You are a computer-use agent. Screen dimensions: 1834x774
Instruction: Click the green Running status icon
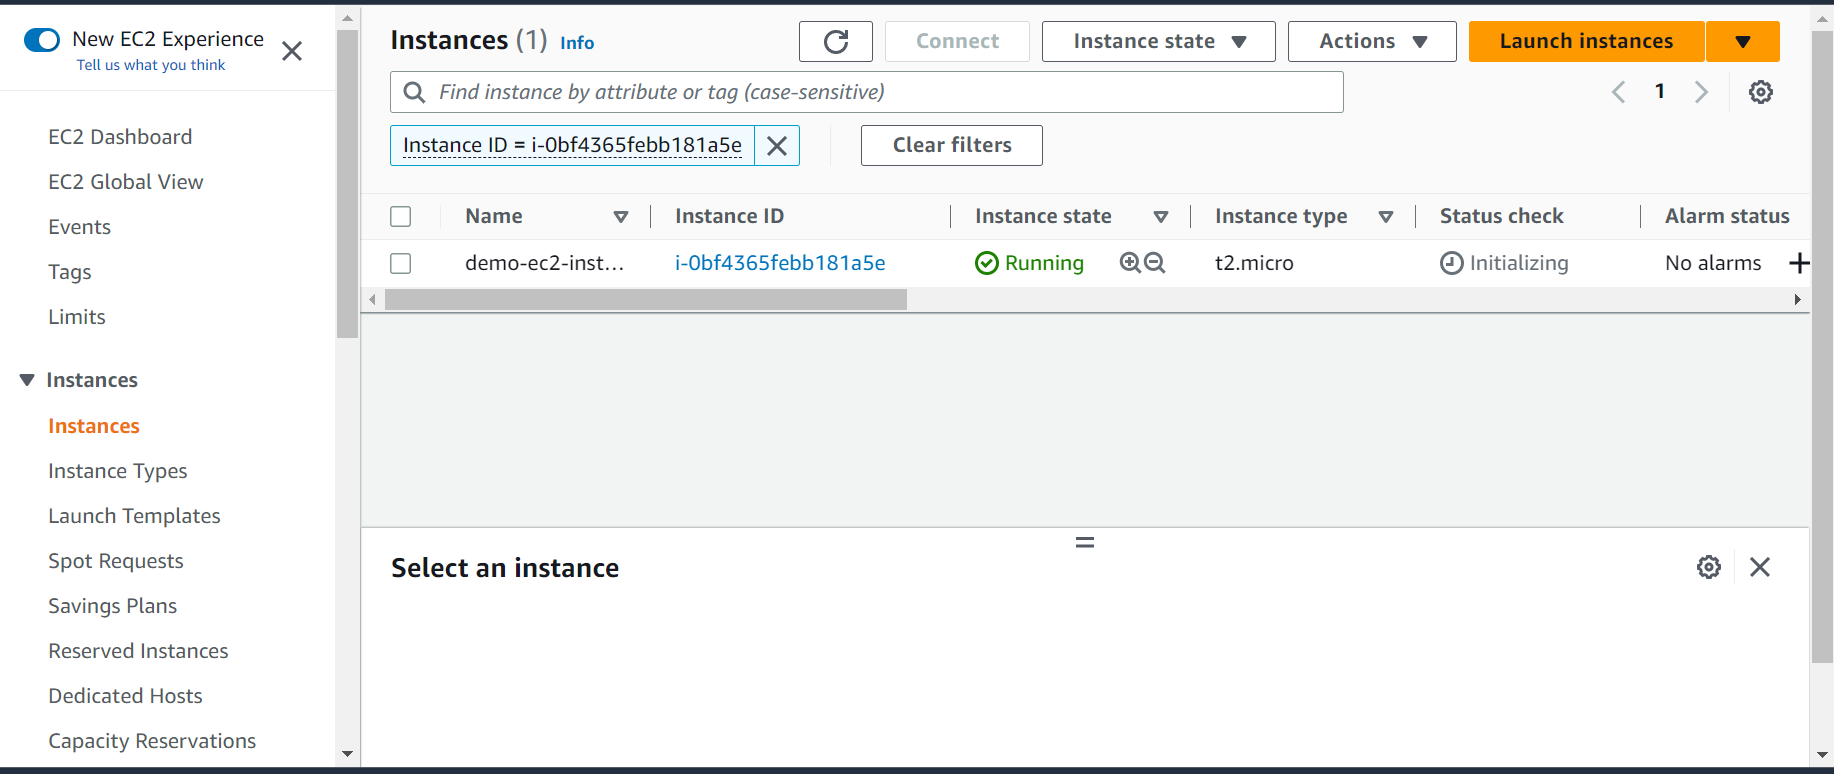point(987,263)
